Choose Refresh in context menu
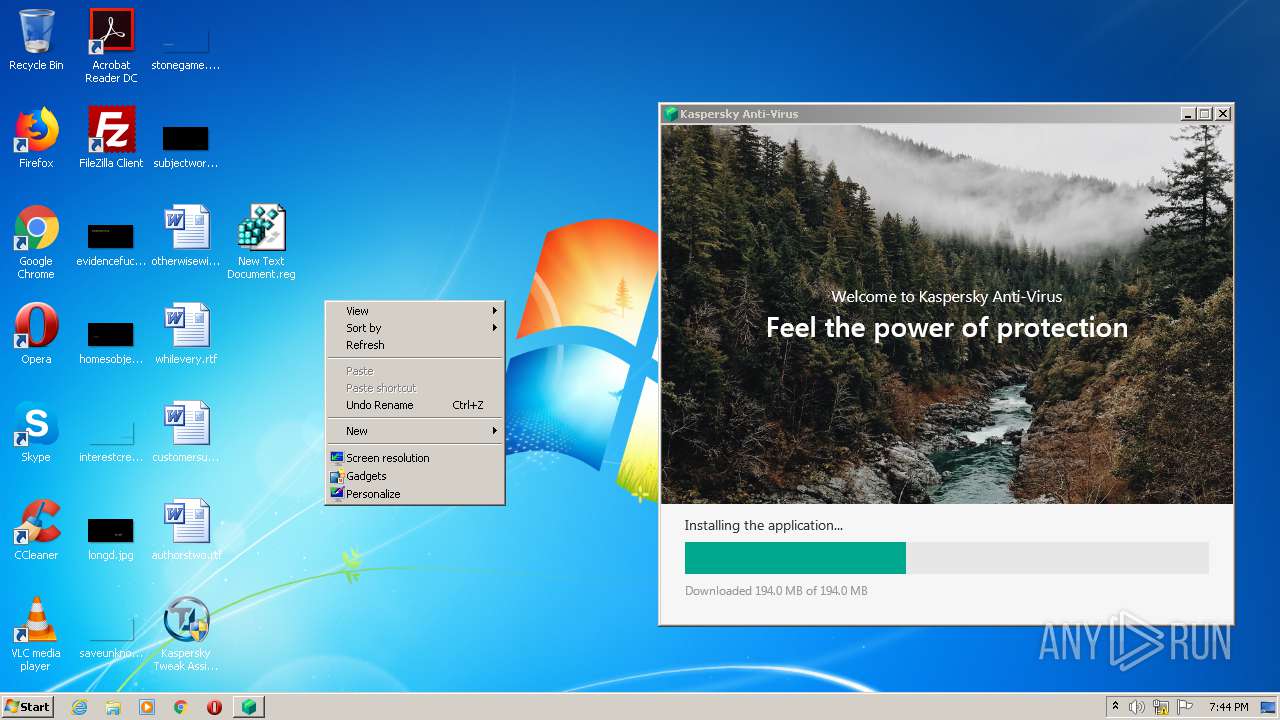Viewport: 1280px width, 720px height. point(415,345)
